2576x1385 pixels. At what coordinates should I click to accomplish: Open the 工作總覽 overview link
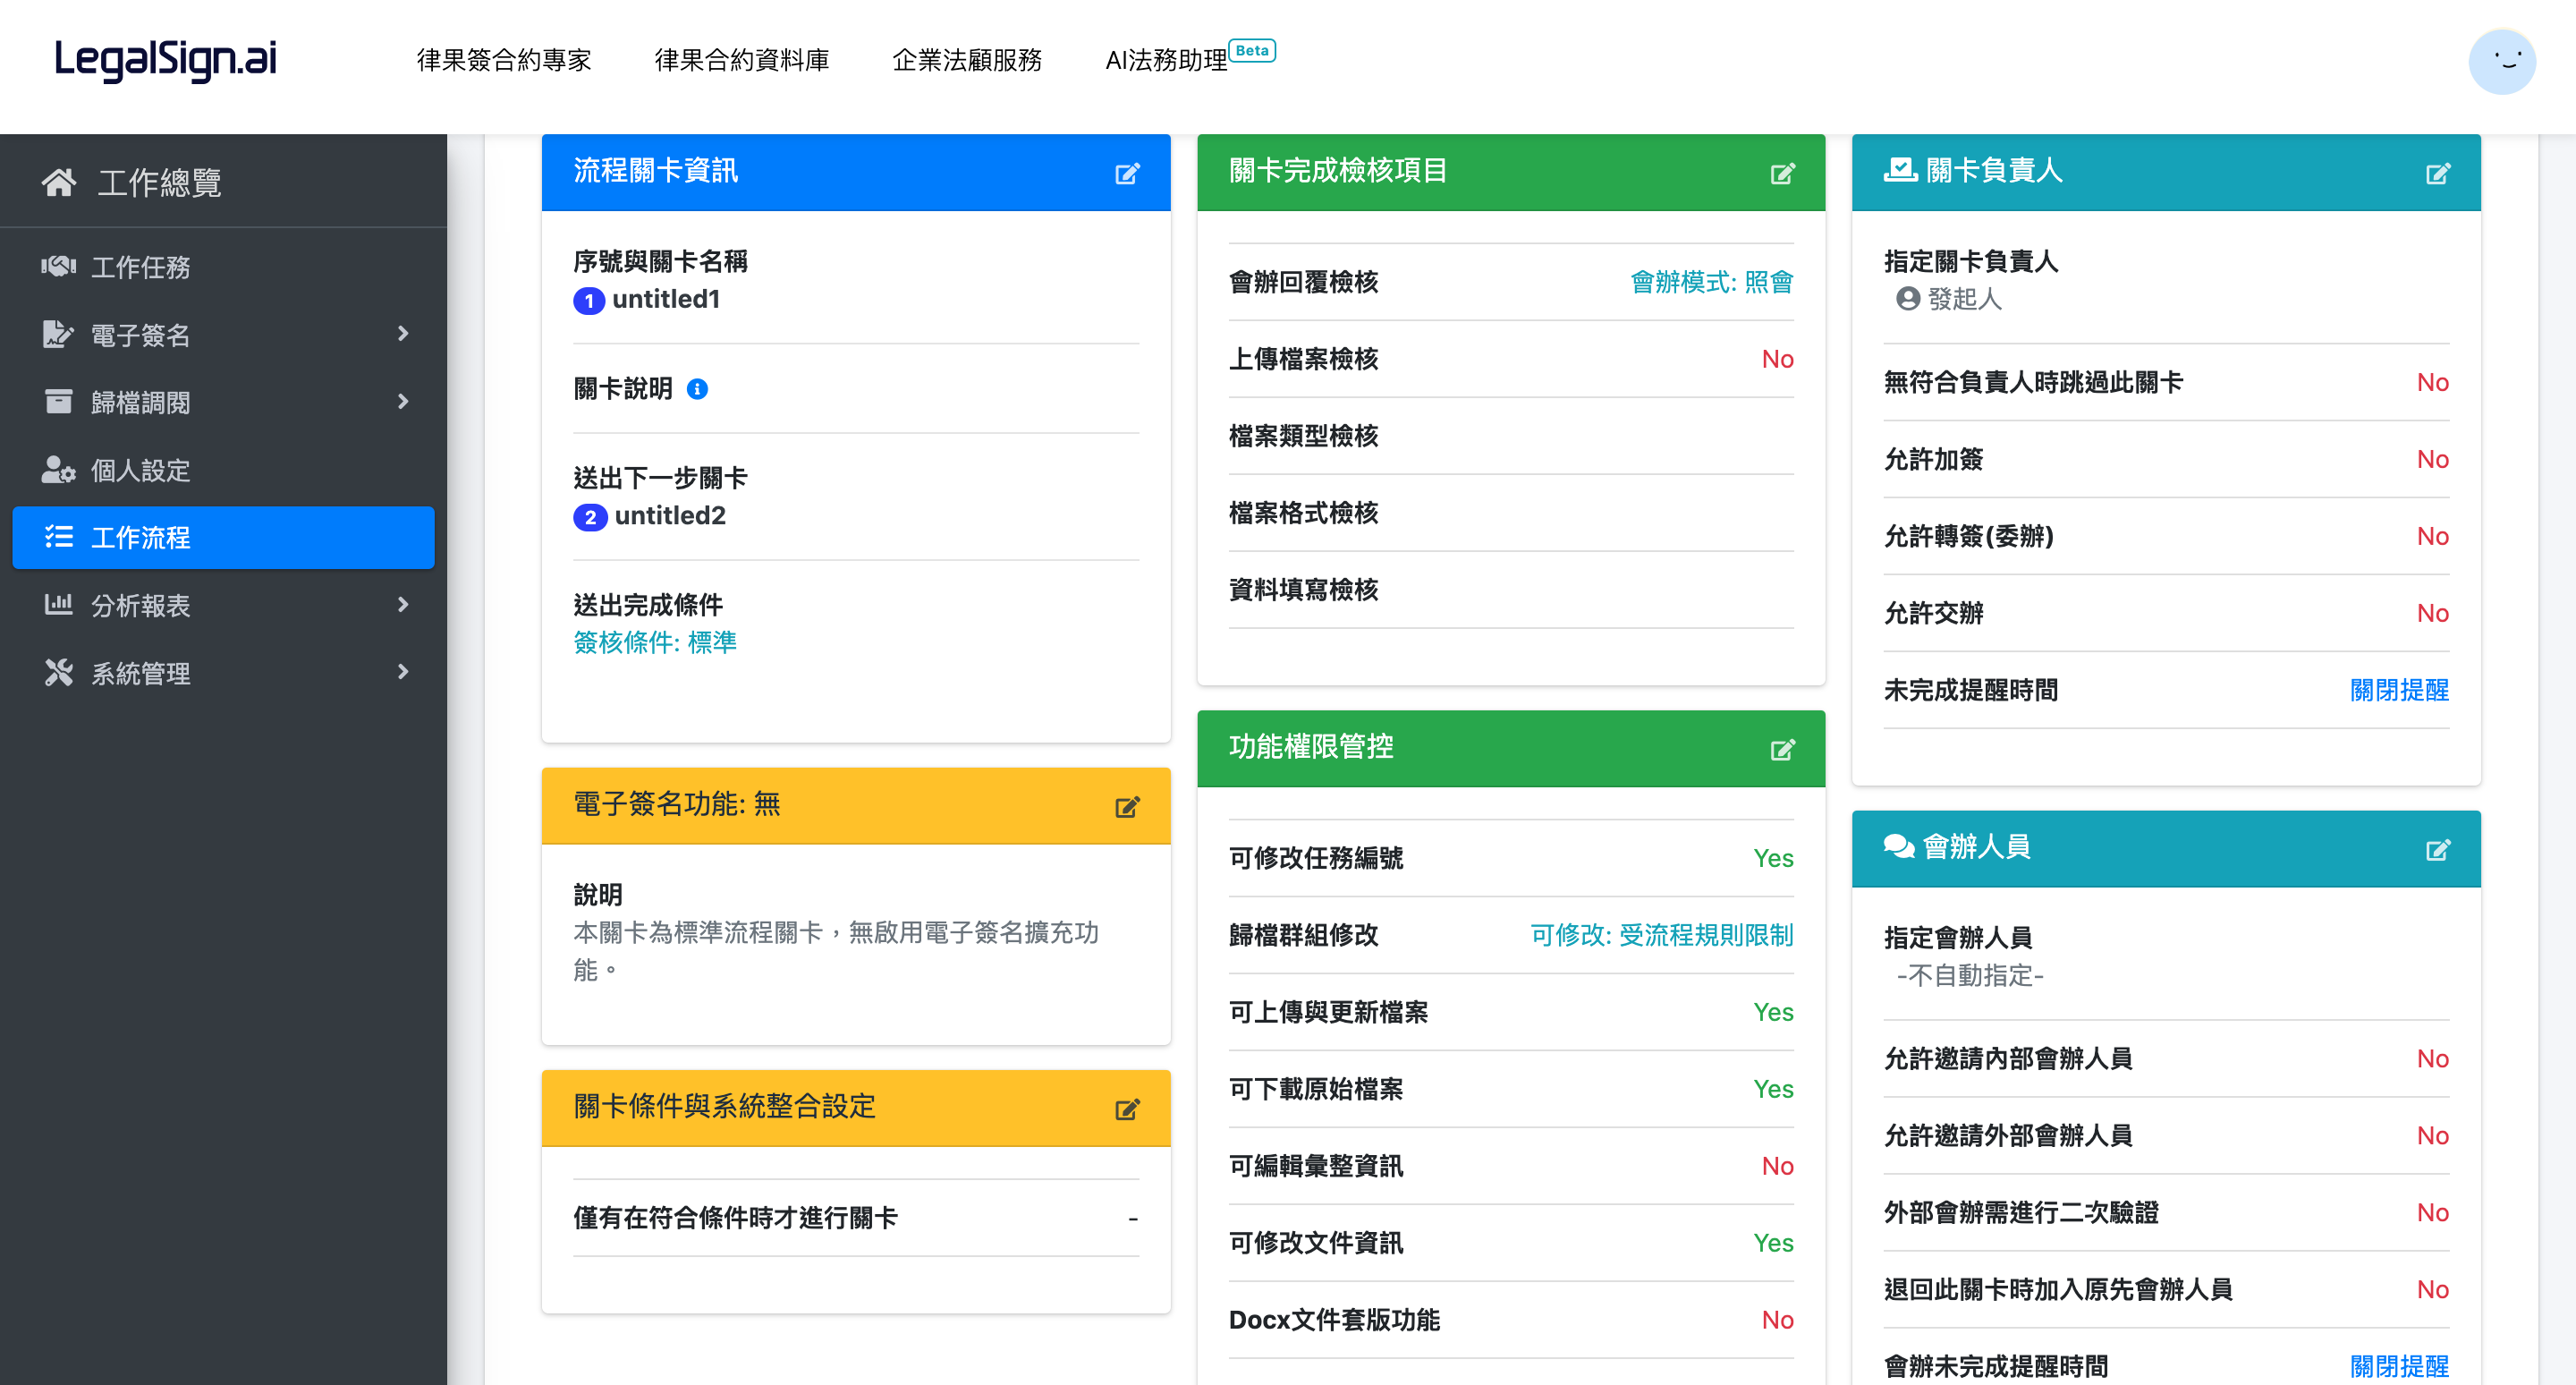click(x=159, y=183)
